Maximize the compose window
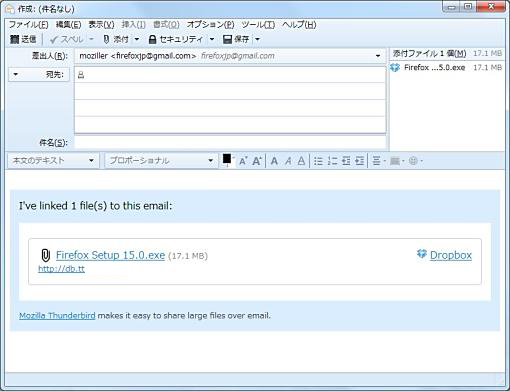510x391 pixels. 468,7
